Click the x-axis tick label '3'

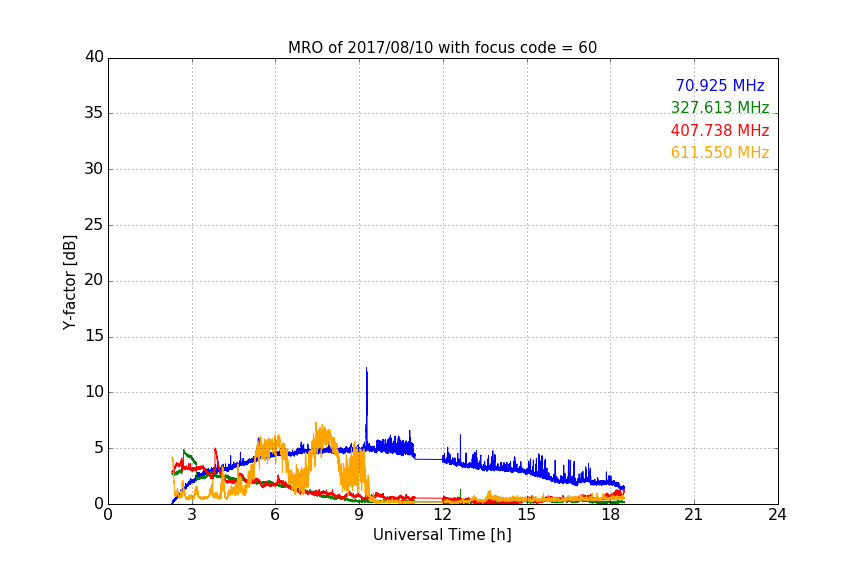[192, 515]
